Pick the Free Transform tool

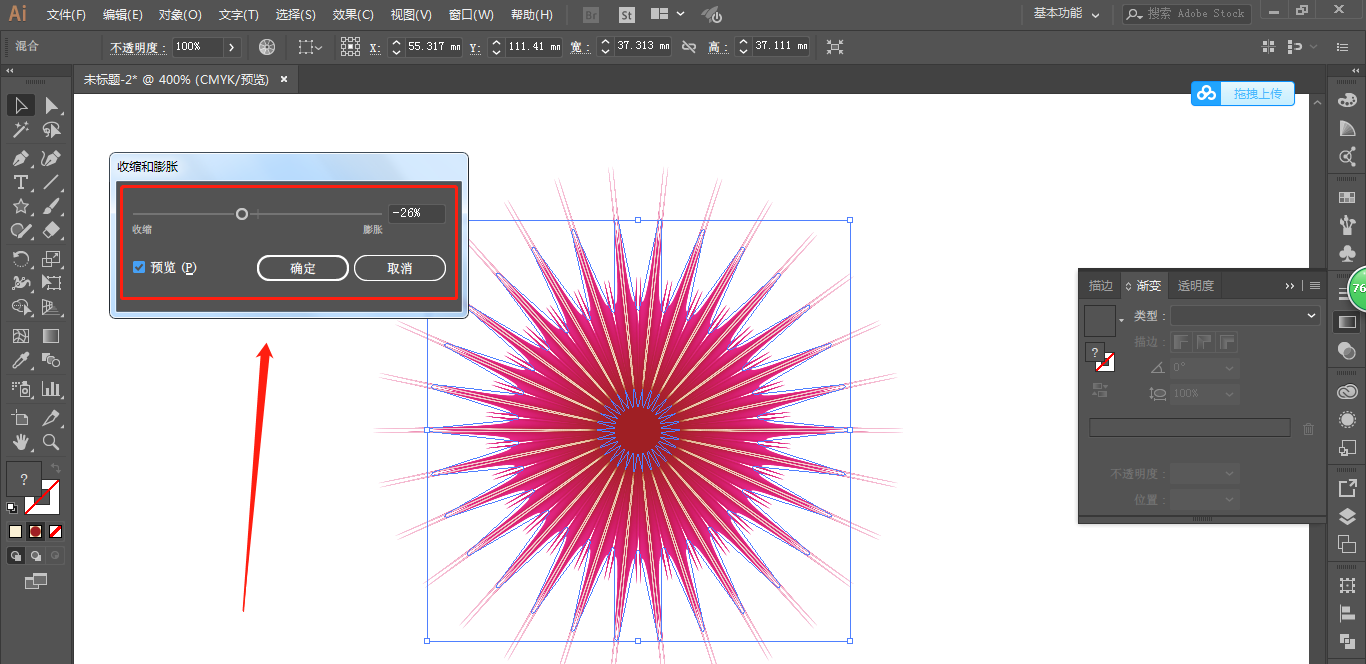(51, 283)
